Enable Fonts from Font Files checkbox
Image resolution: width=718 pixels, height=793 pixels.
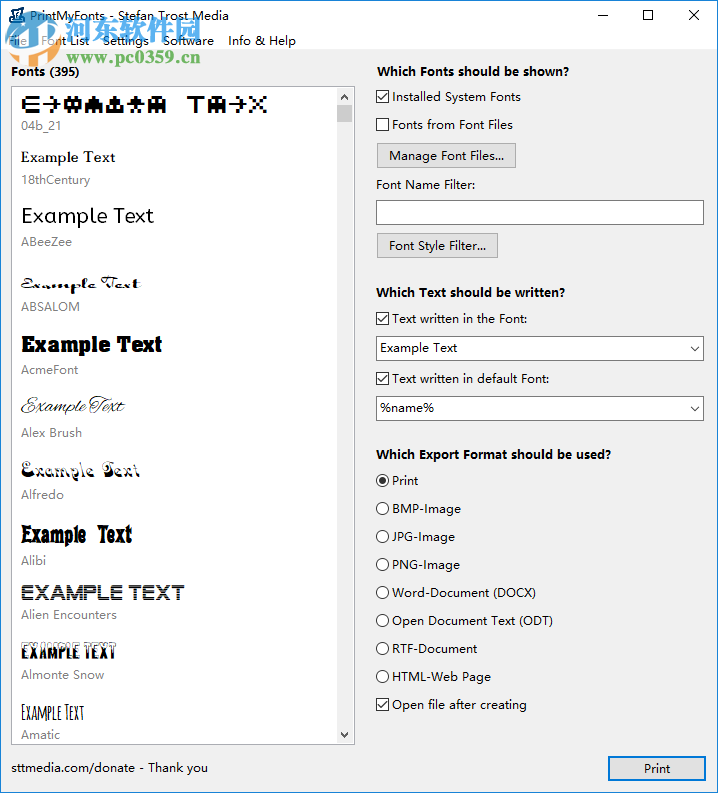383,125
